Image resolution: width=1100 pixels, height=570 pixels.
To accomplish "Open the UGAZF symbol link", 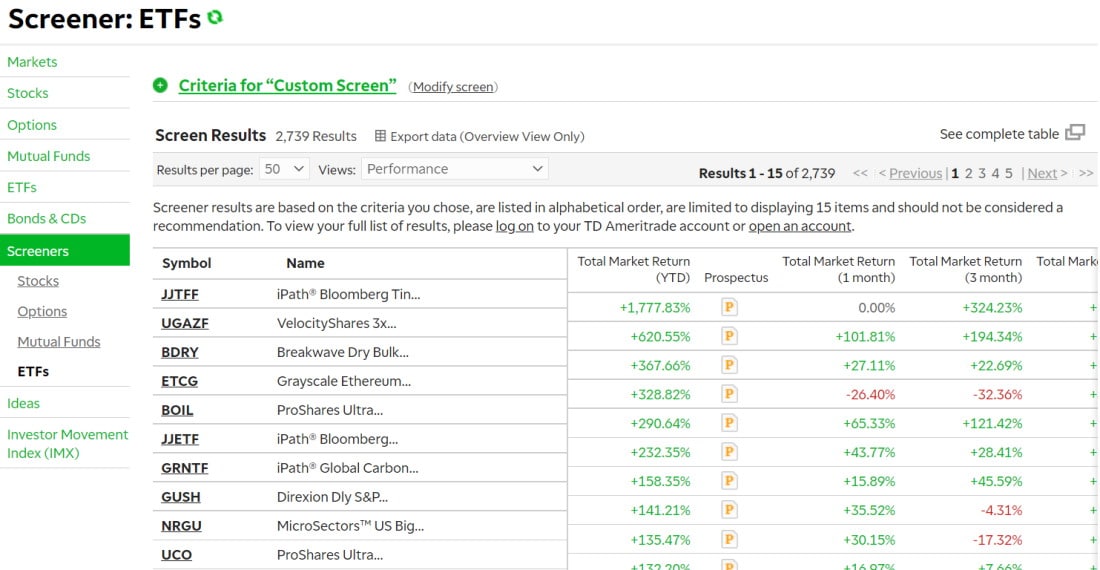I will click(185, 323).
